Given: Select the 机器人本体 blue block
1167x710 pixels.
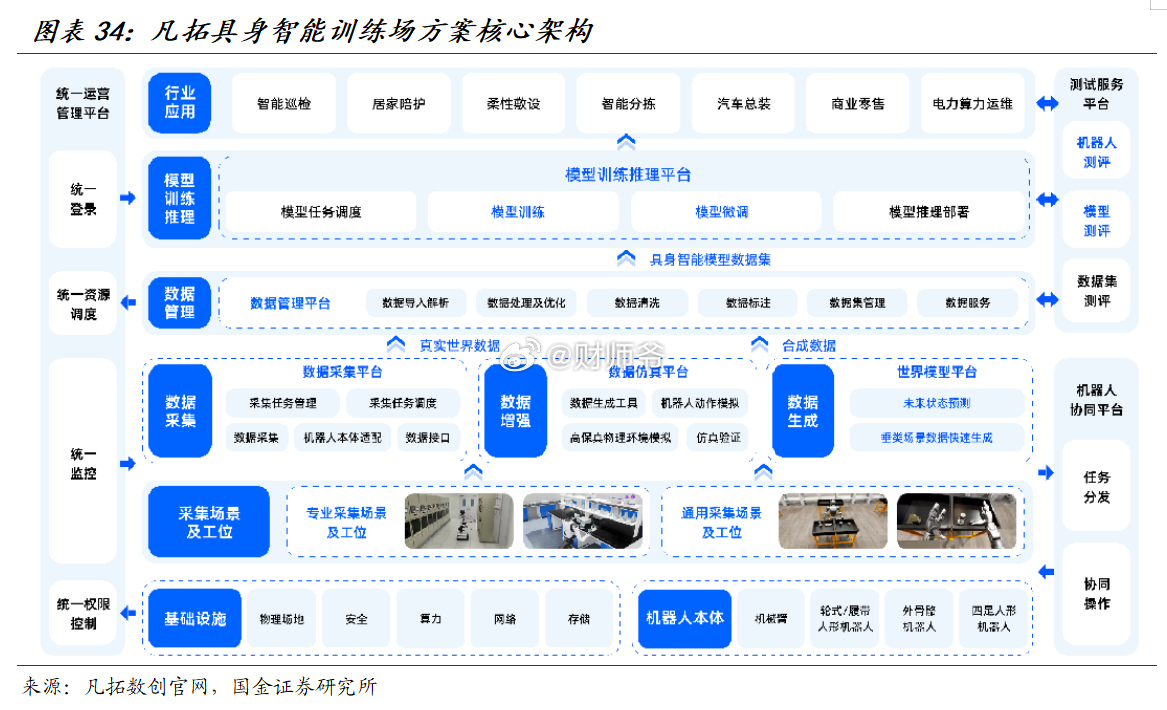Looking at the screenshot, I should 685,618.
